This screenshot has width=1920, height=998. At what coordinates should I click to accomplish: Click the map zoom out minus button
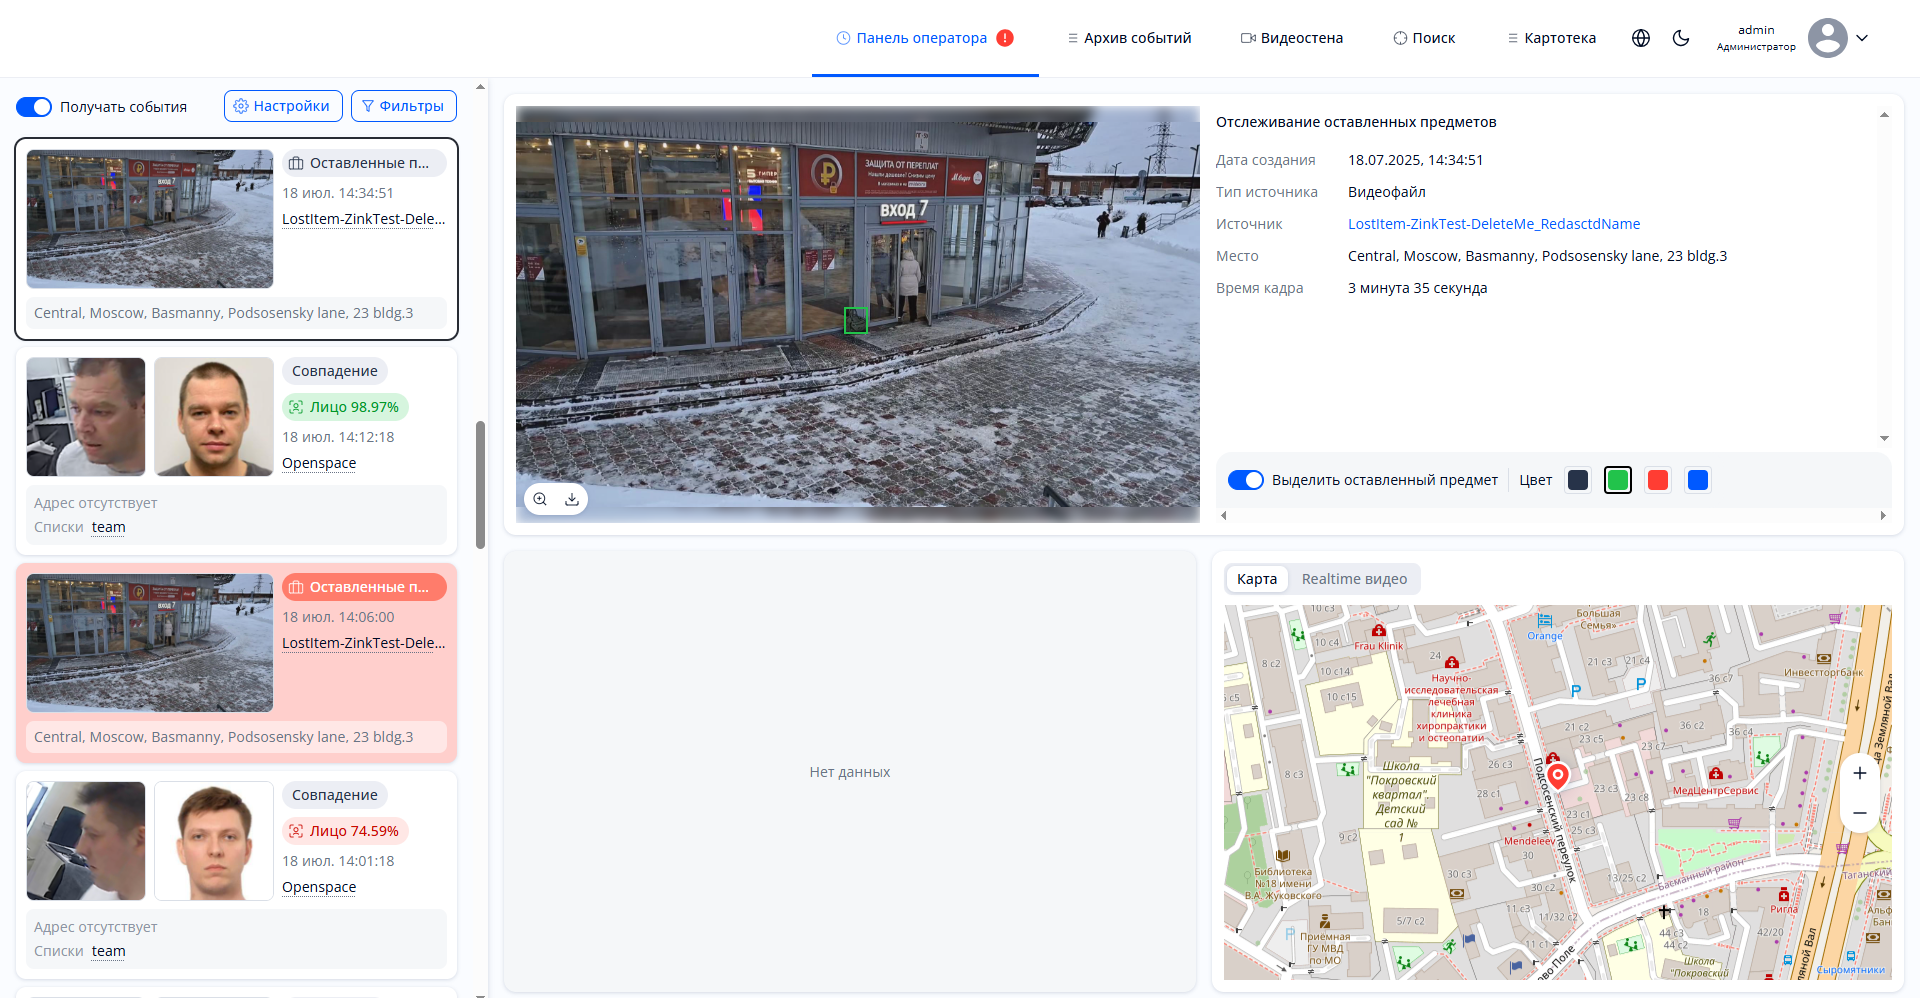(x=1859, y=813)
